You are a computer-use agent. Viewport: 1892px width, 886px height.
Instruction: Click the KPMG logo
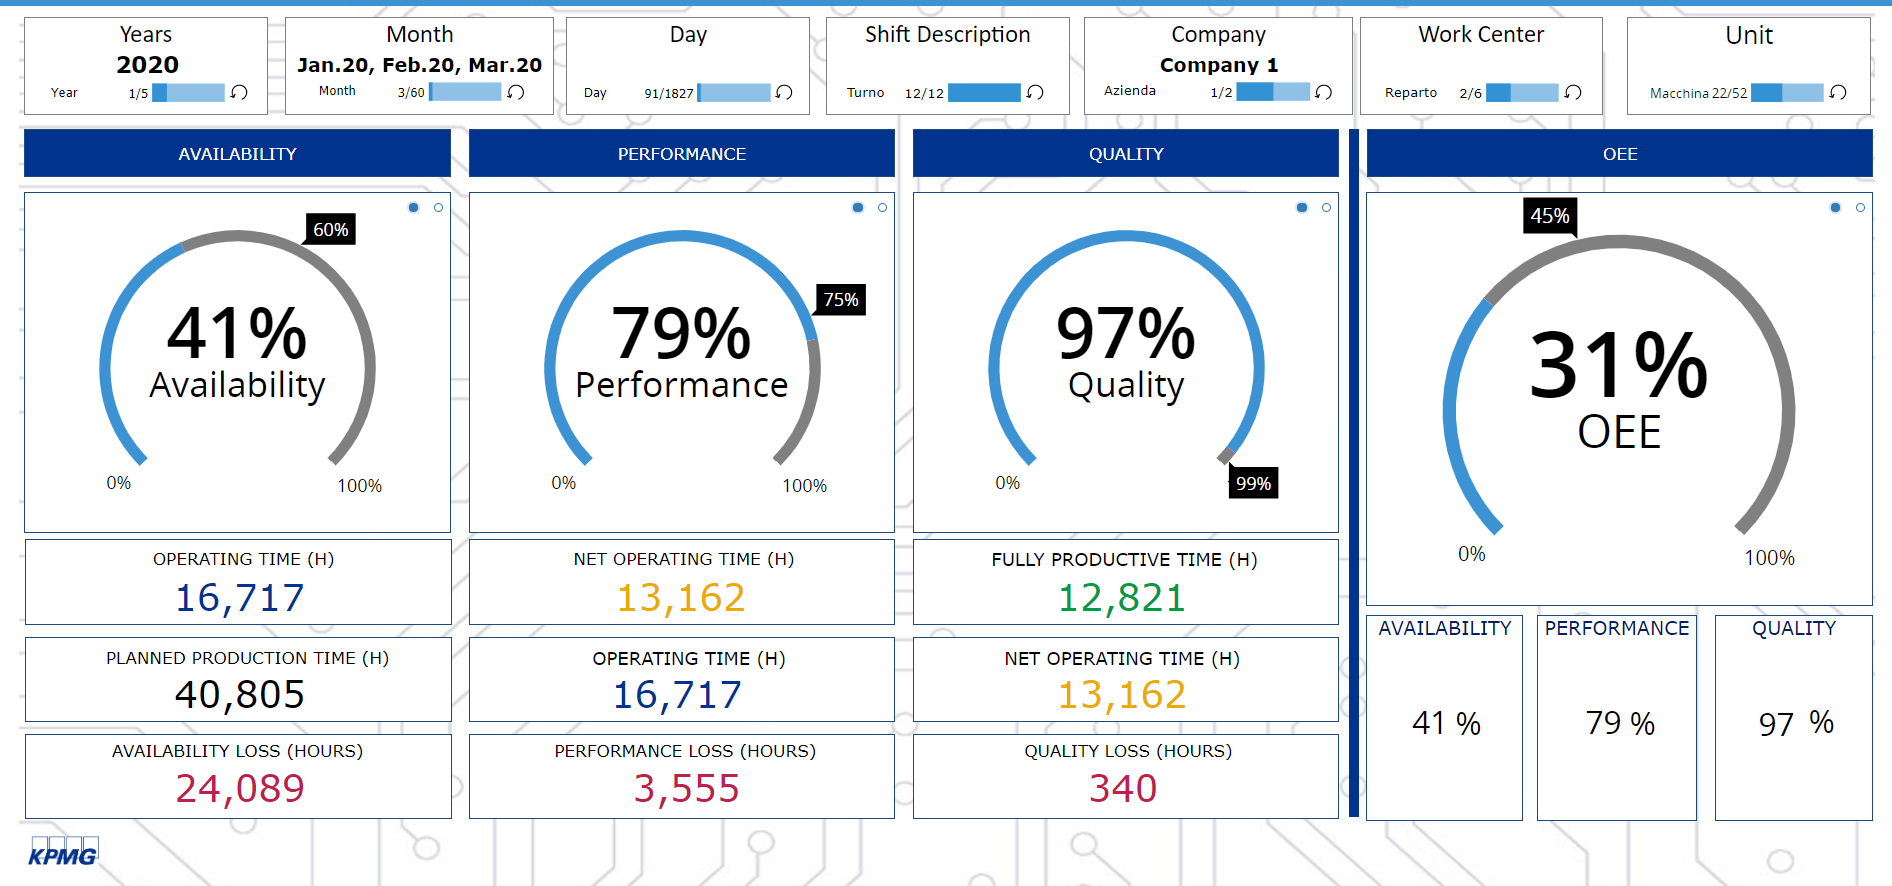click(63, 853)
